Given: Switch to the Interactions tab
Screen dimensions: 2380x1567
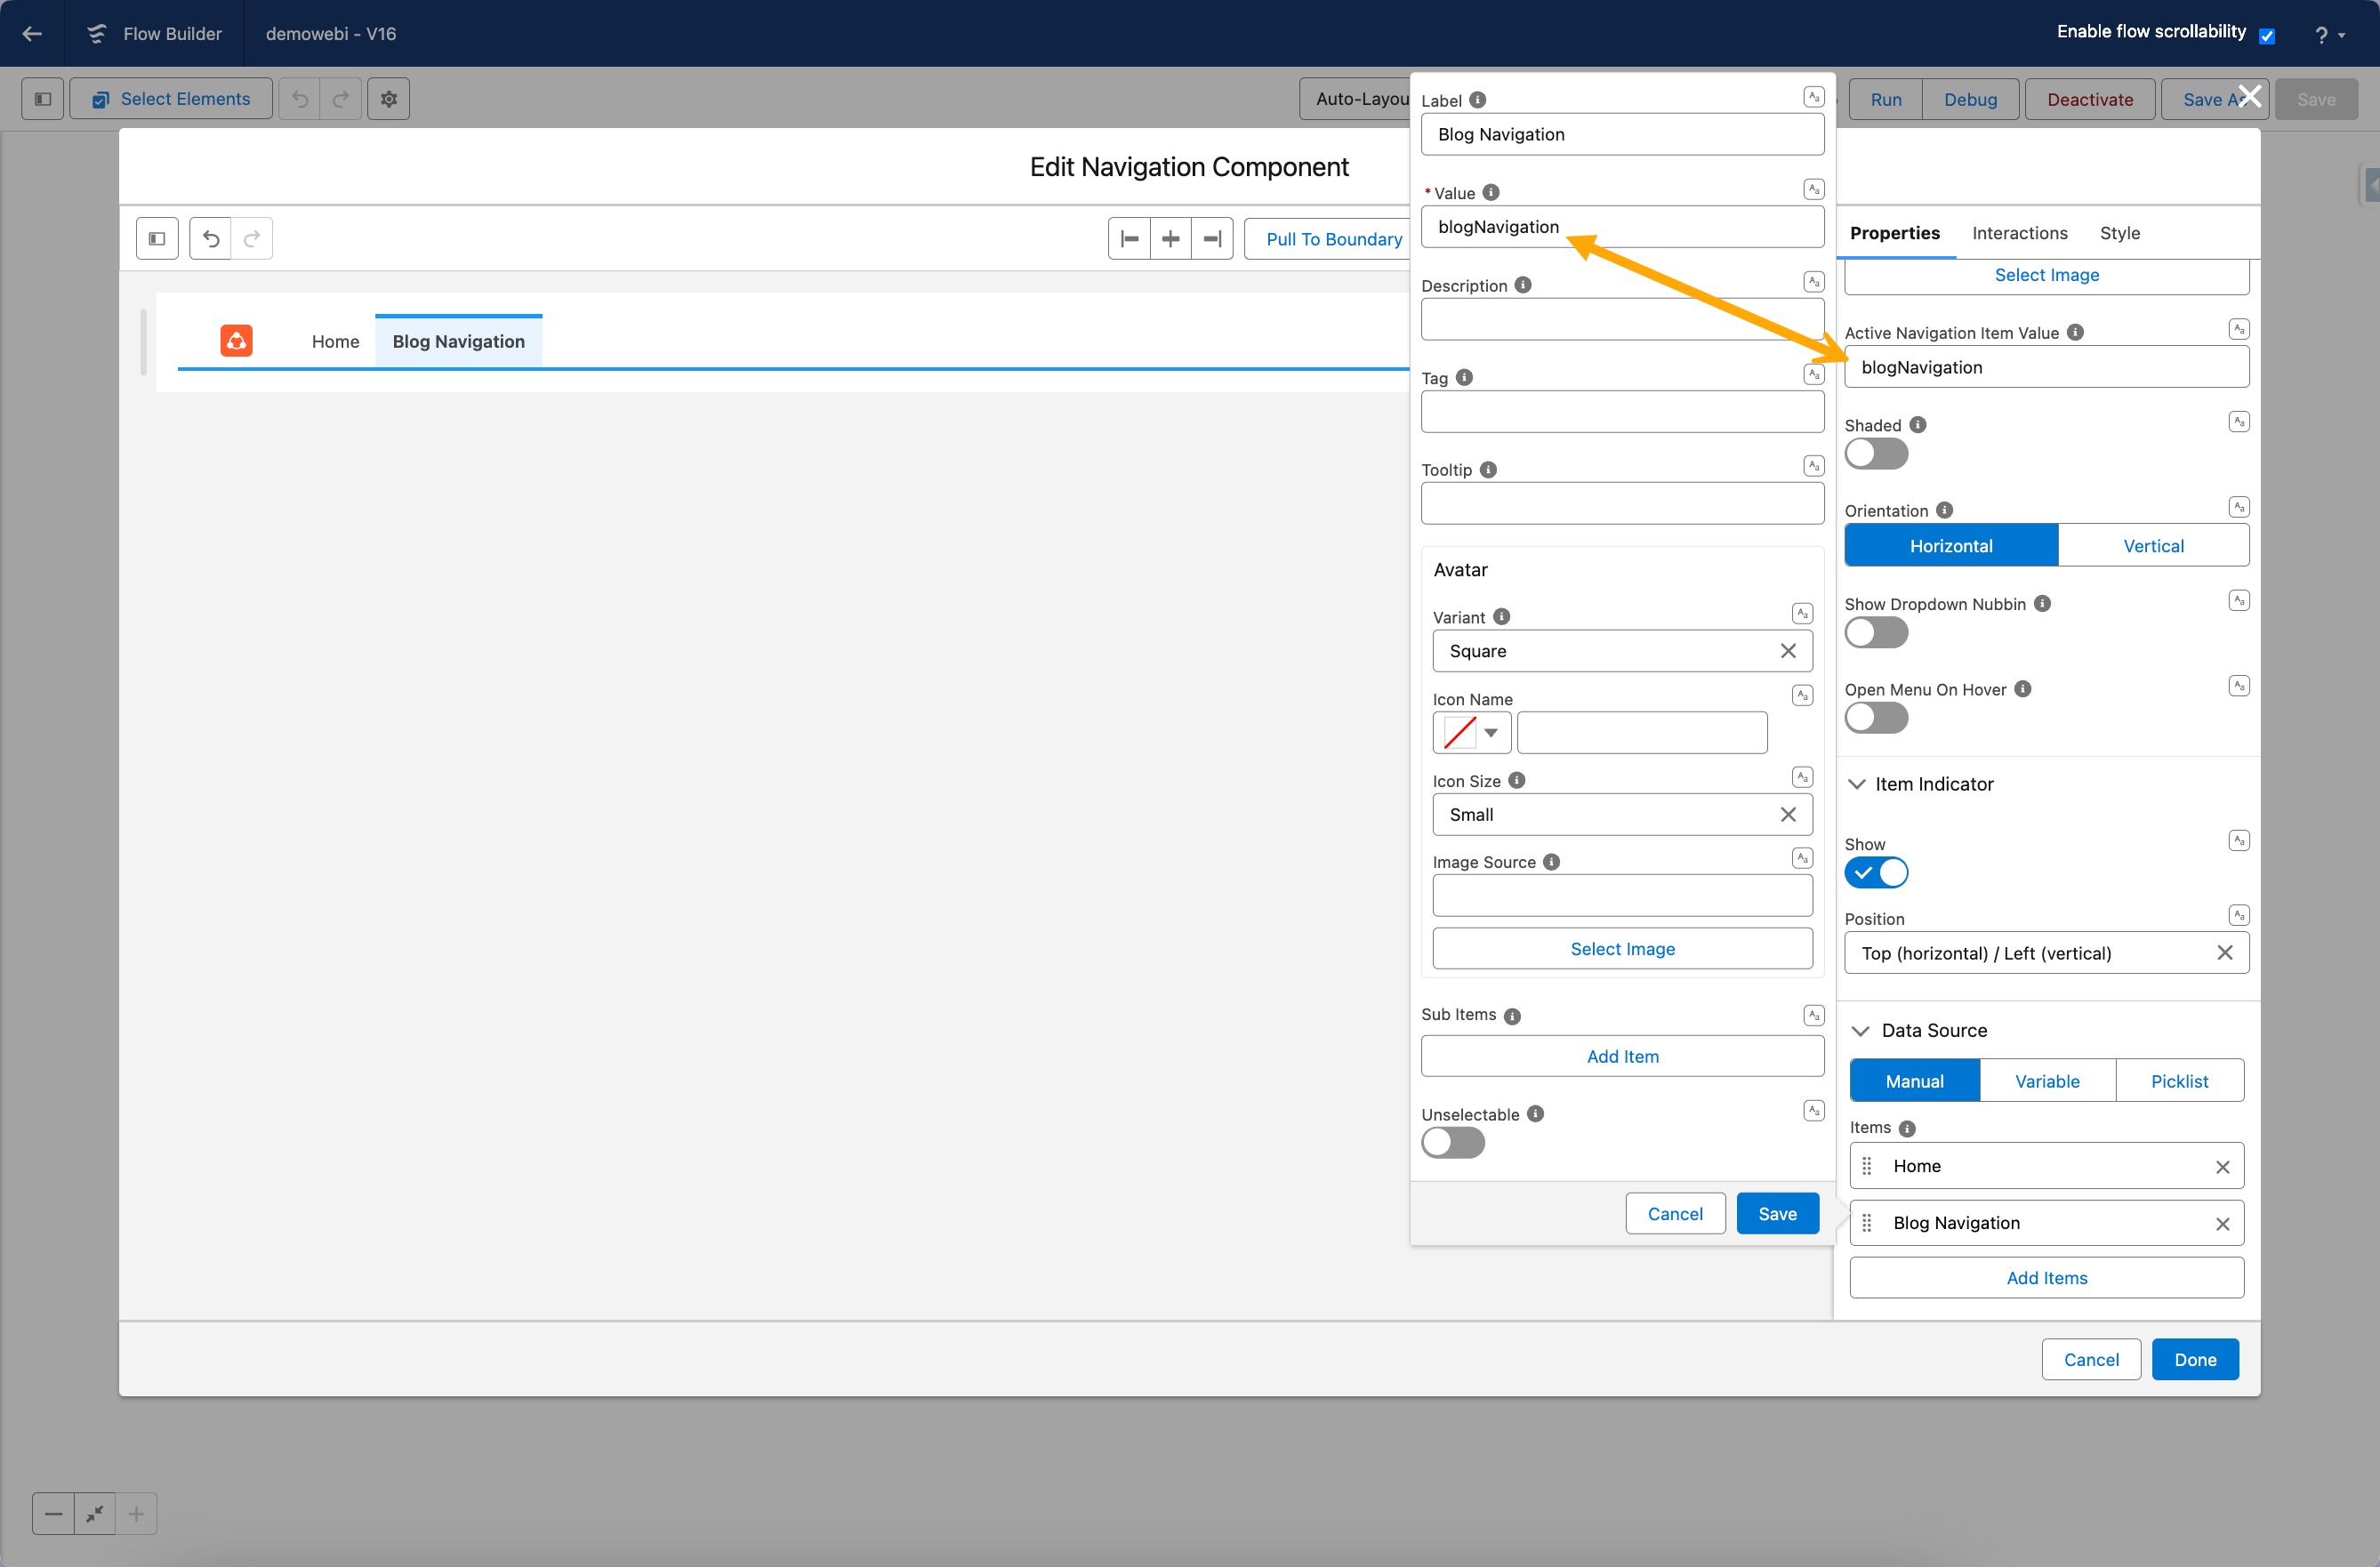Looking at the screenshot, I should (2019, 233).
